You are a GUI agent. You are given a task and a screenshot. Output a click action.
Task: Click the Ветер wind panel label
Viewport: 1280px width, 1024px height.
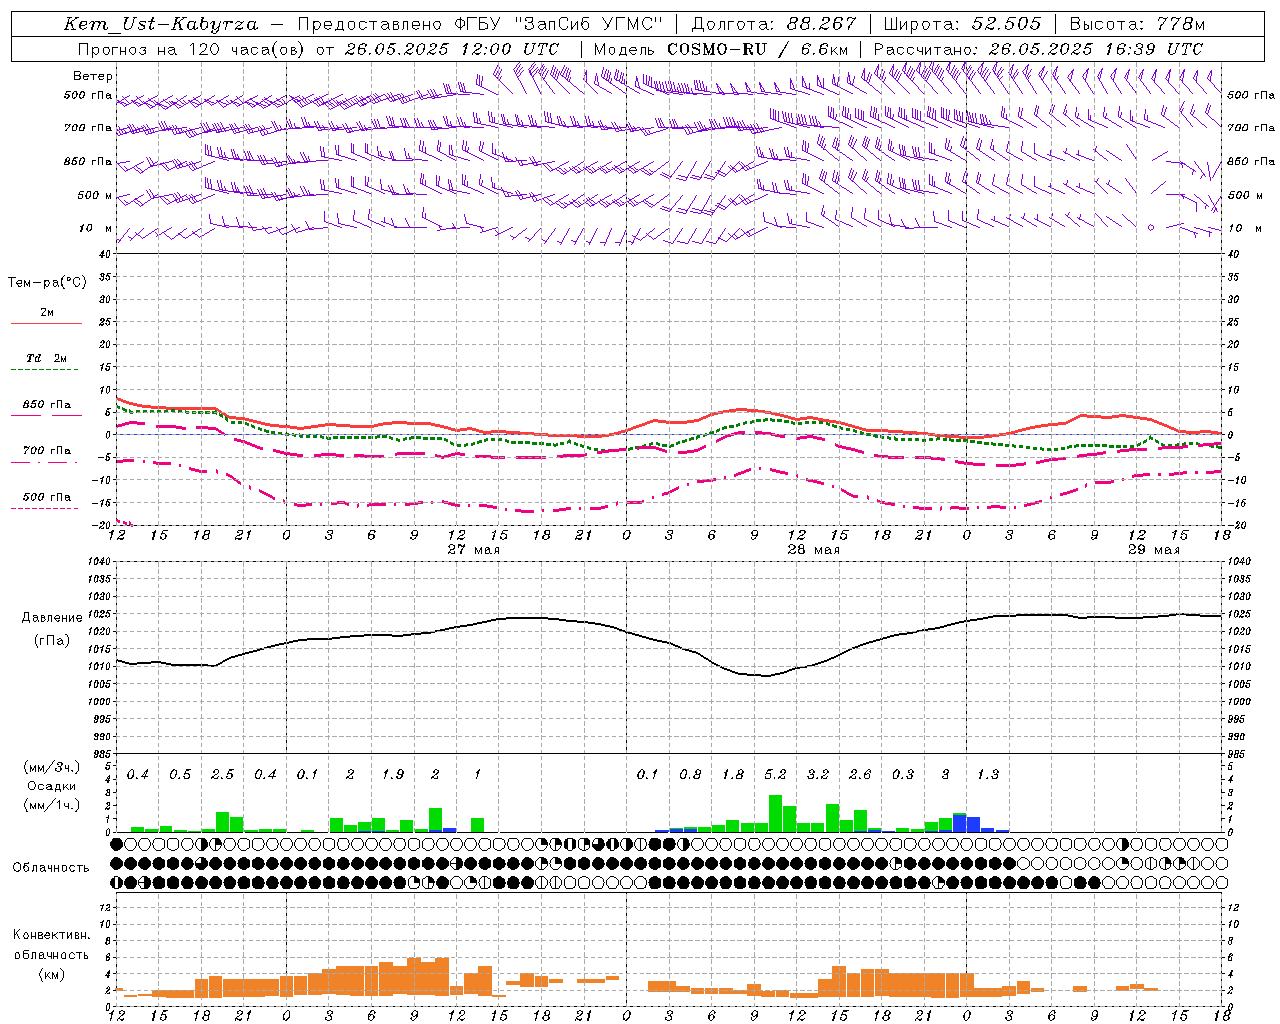[x=93, y=76]
